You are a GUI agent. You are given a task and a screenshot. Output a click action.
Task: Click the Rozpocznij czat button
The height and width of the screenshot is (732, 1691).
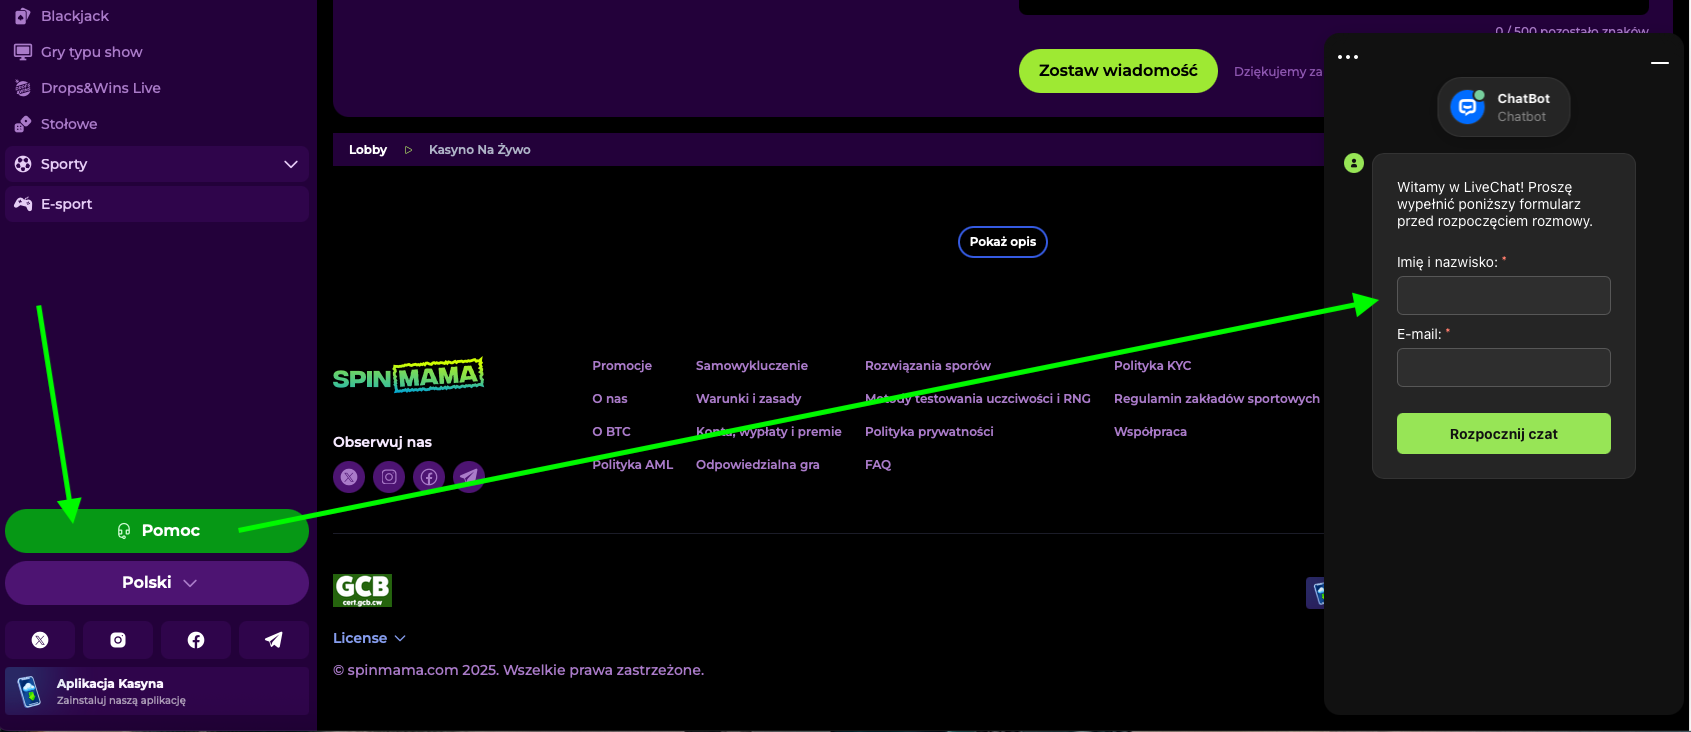click(1503, 434)
